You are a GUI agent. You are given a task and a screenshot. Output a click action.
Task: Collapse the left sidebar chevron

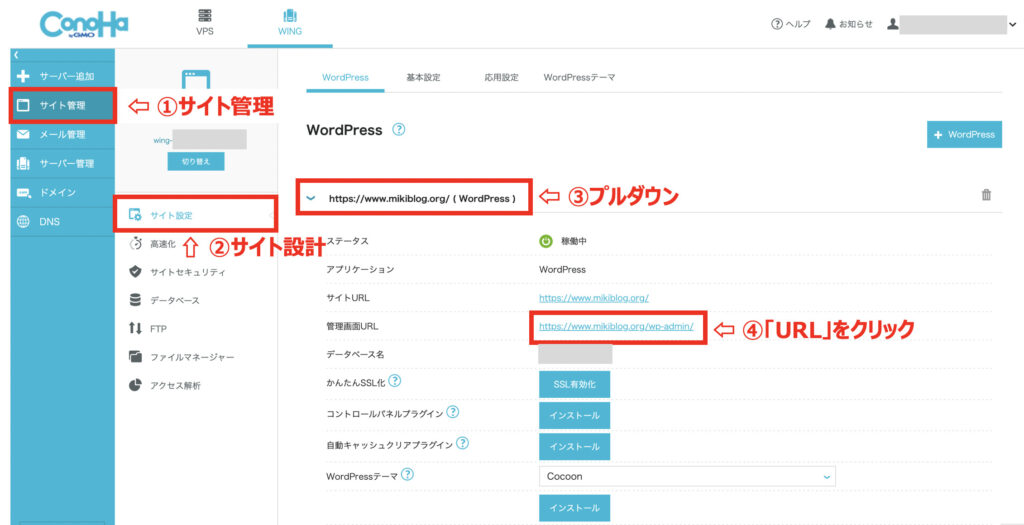[x=16, y=55]
